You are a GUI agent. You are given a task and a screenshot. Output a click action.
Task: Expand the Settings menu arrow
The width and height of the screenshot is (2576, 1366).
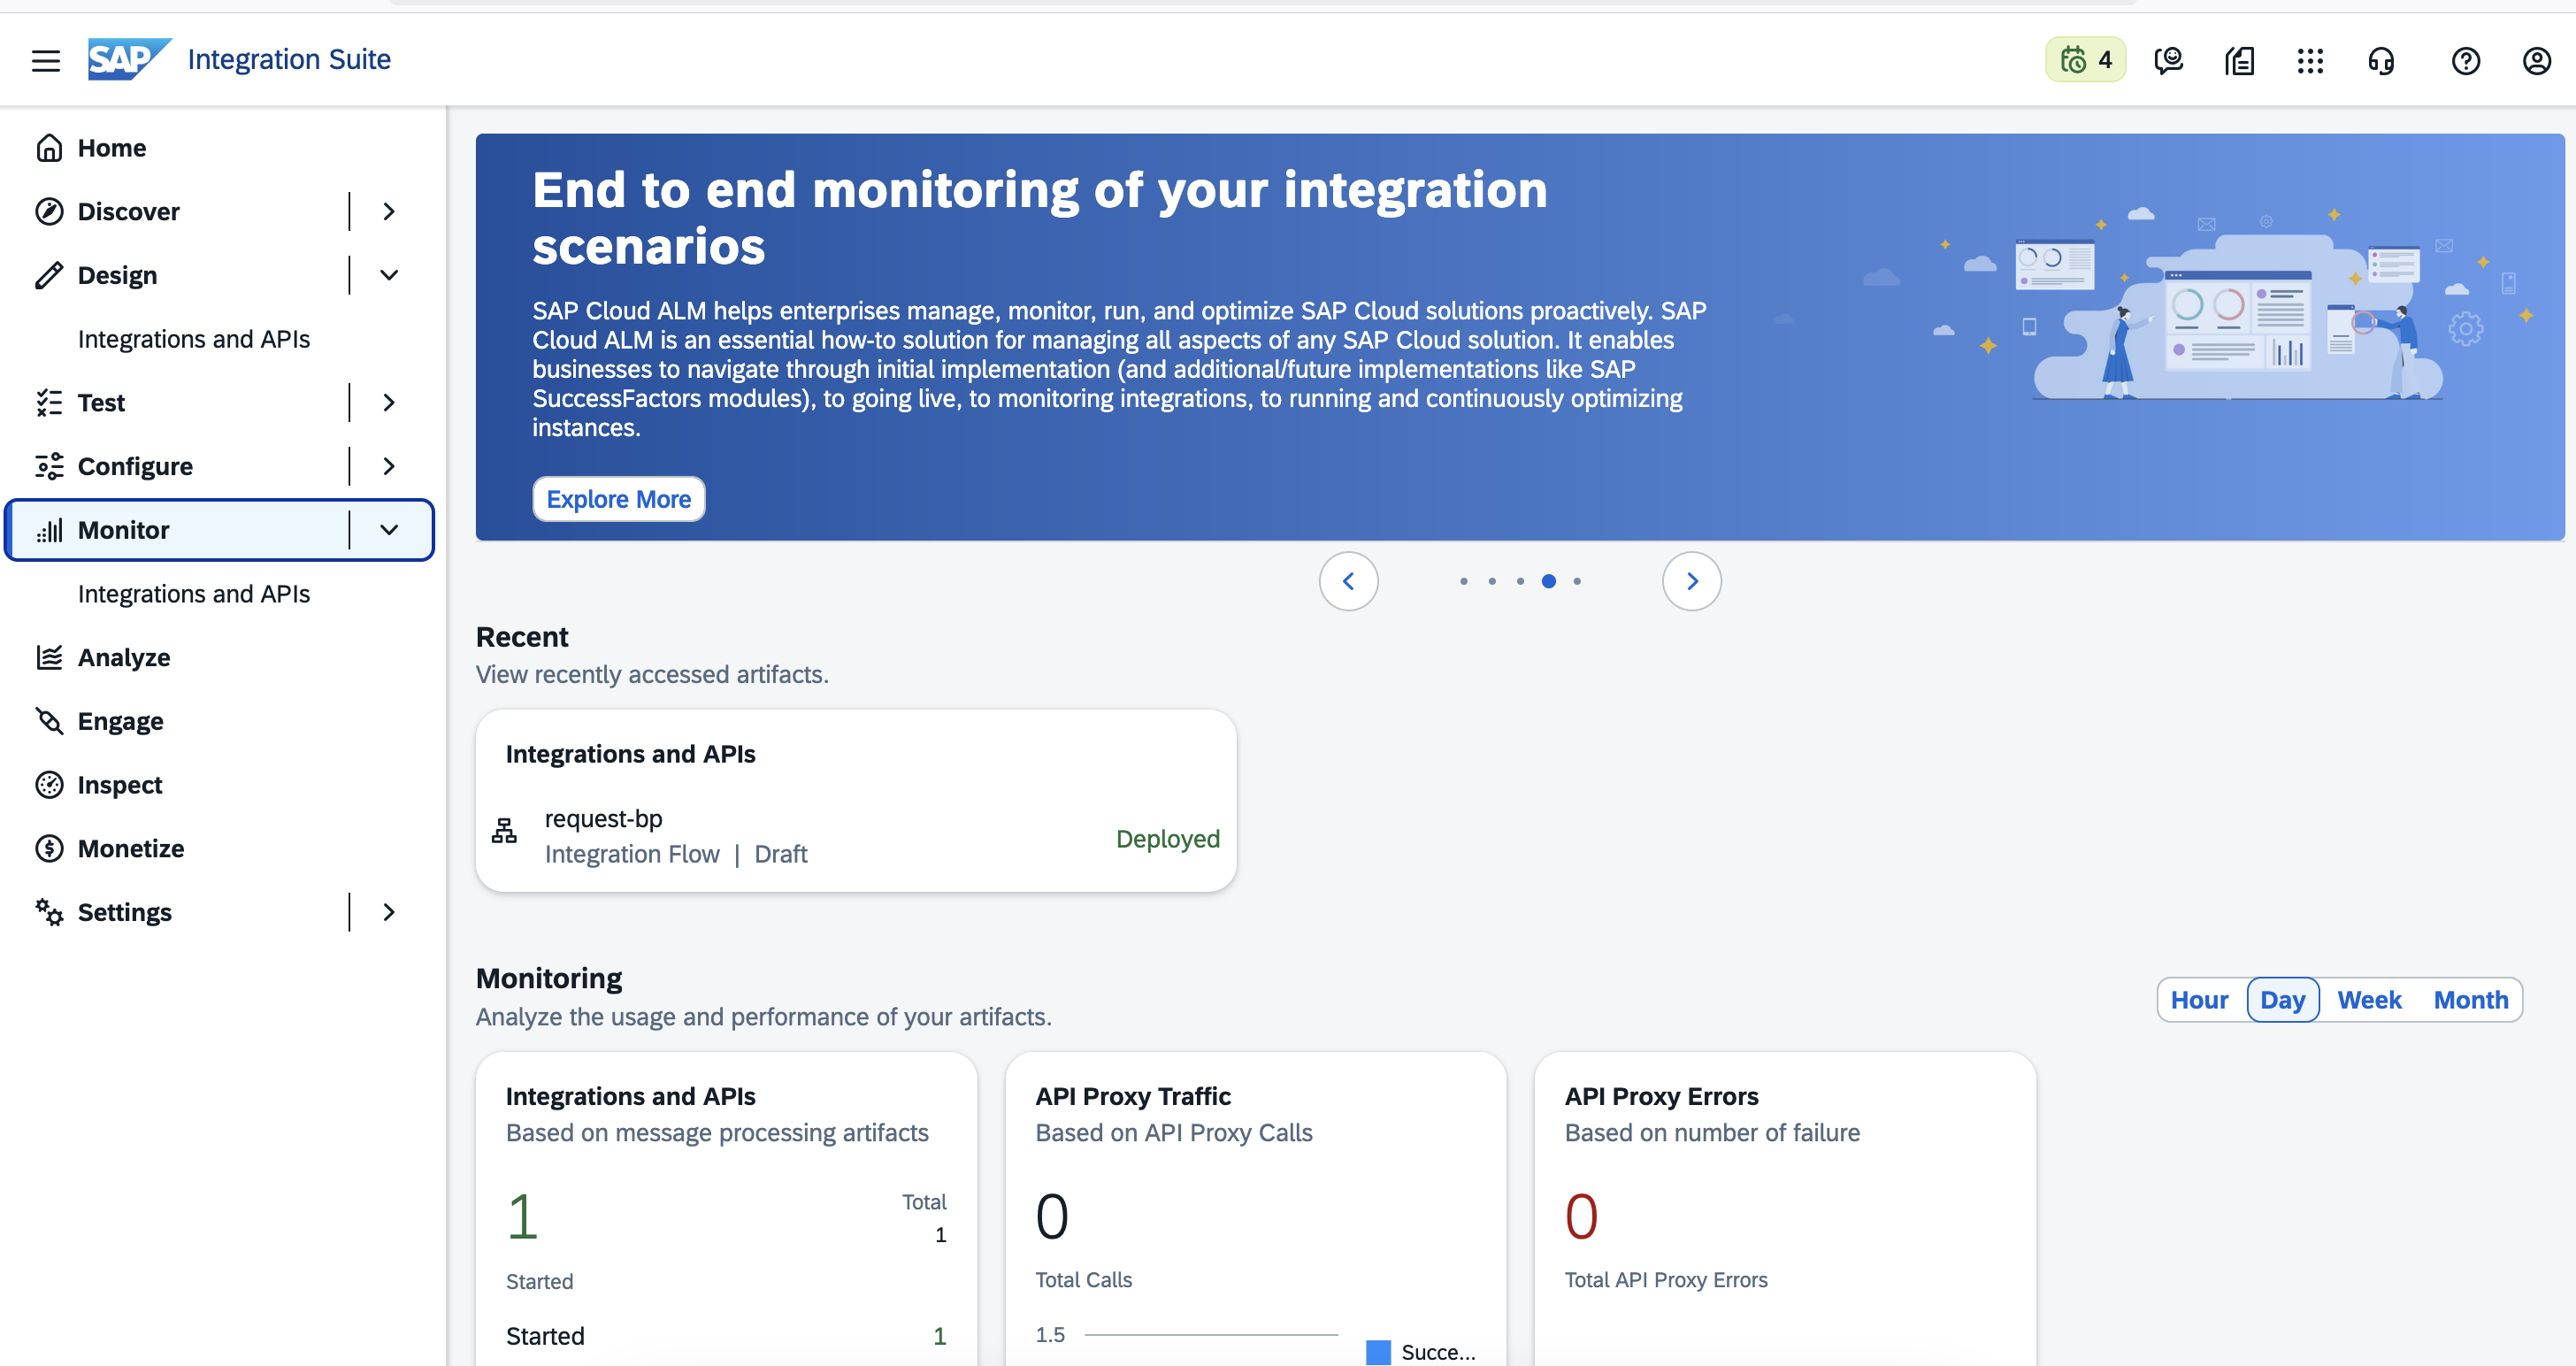pos(389,912)
